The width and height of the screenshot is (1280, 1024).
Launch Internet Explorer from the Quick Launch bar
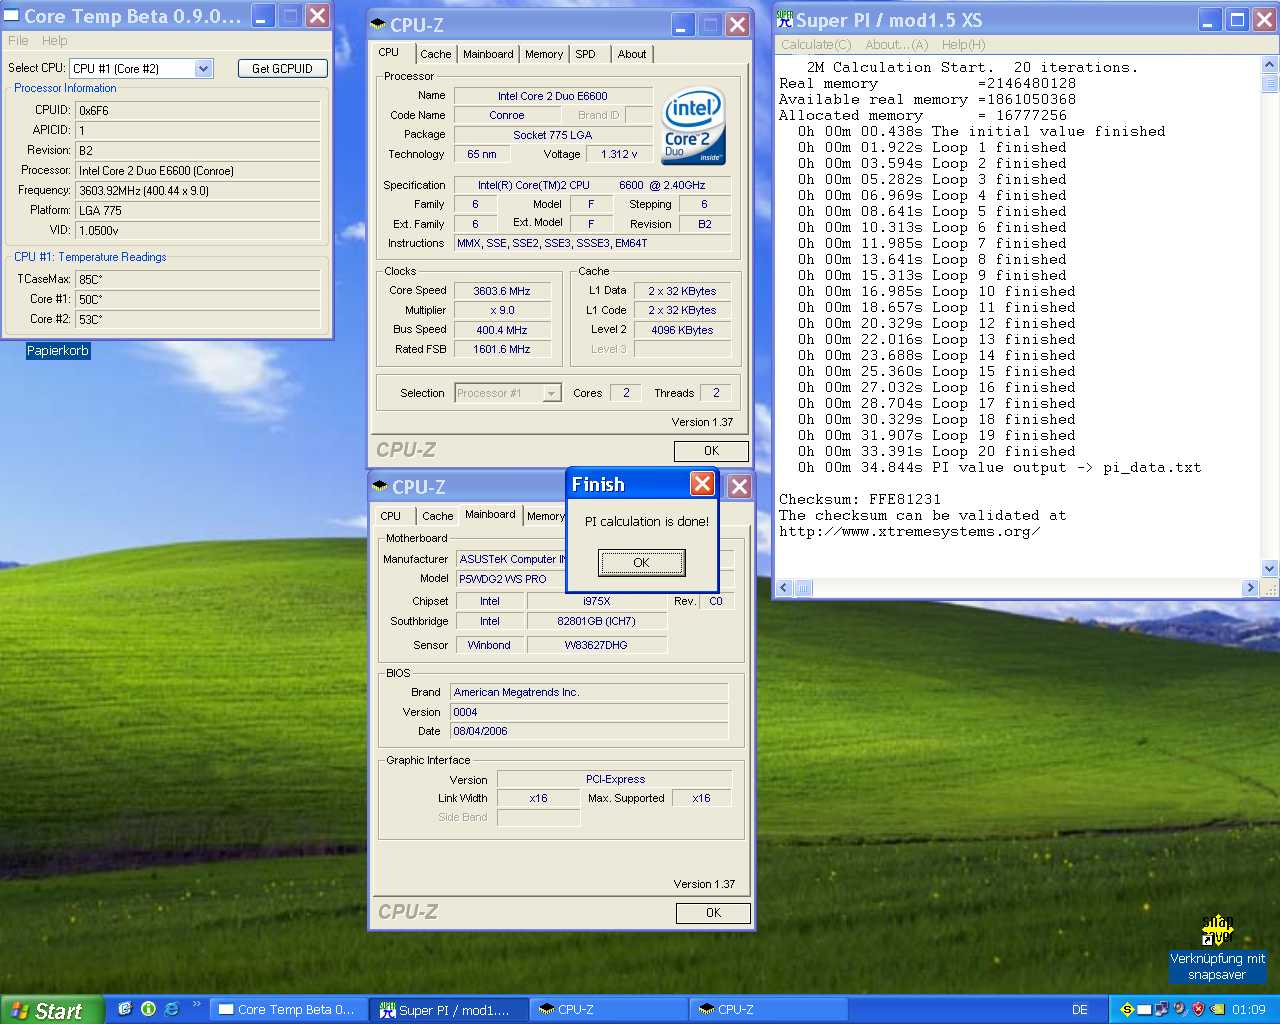point(171,1009)
